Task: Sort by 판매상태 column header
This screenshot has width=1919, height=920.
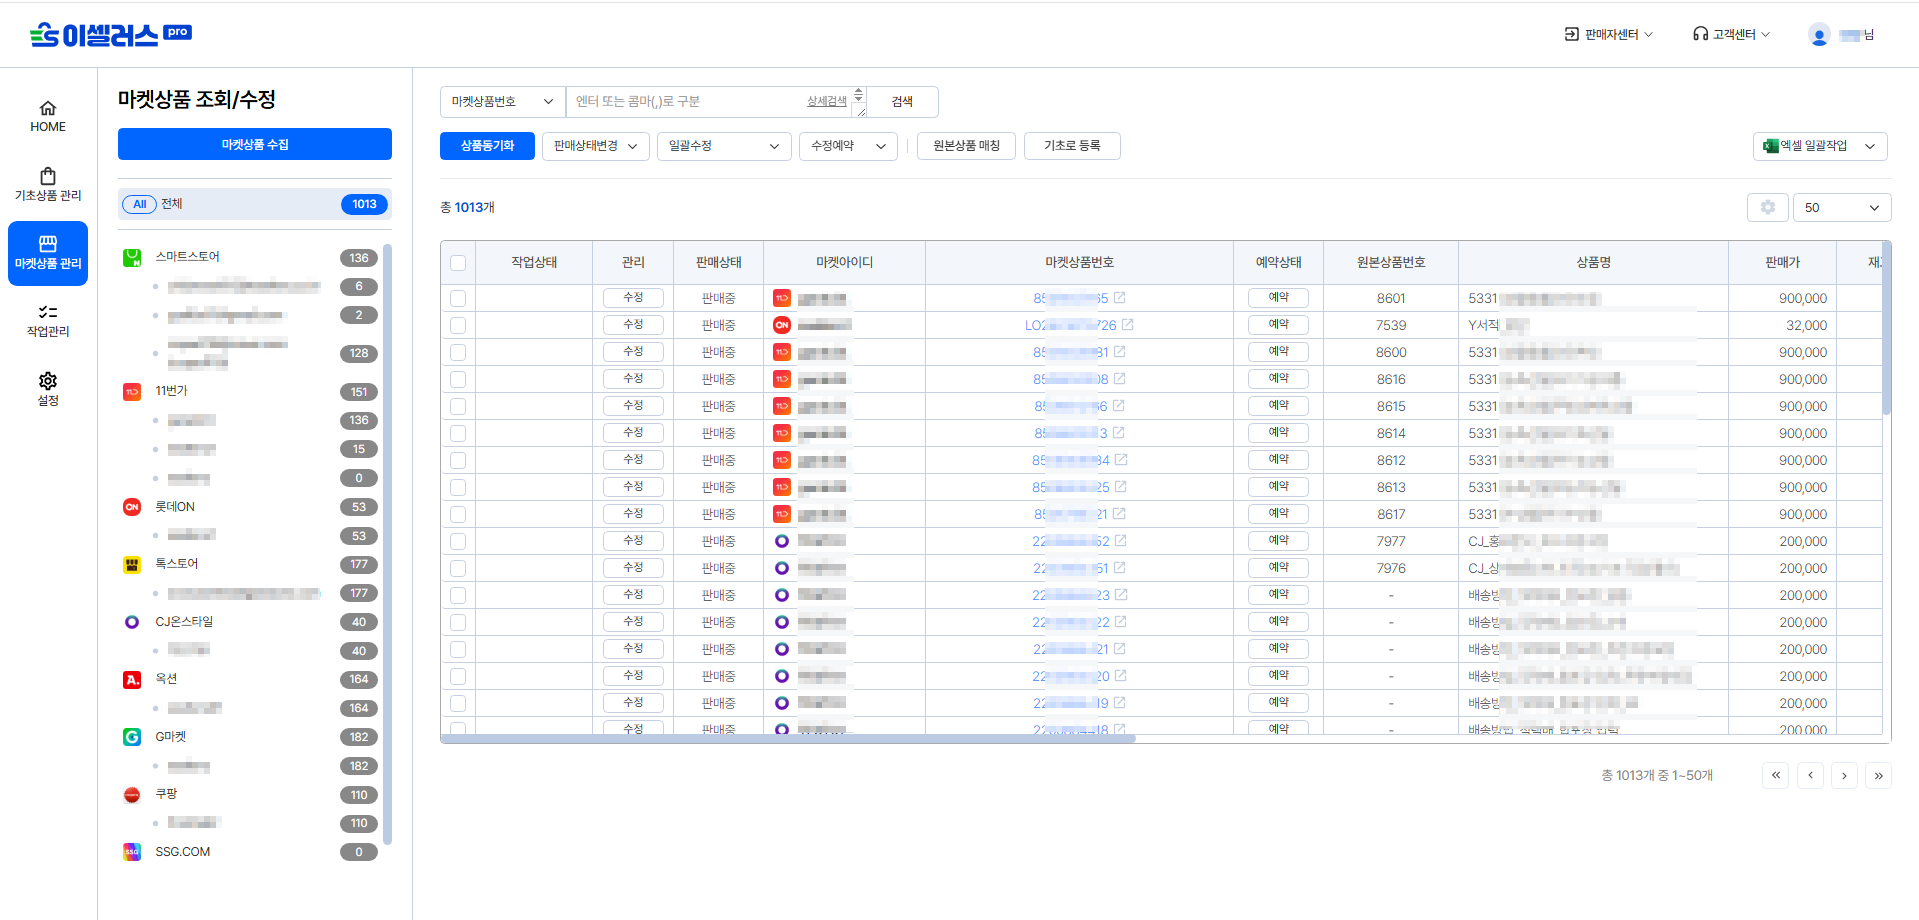Action: pos(718,263)
